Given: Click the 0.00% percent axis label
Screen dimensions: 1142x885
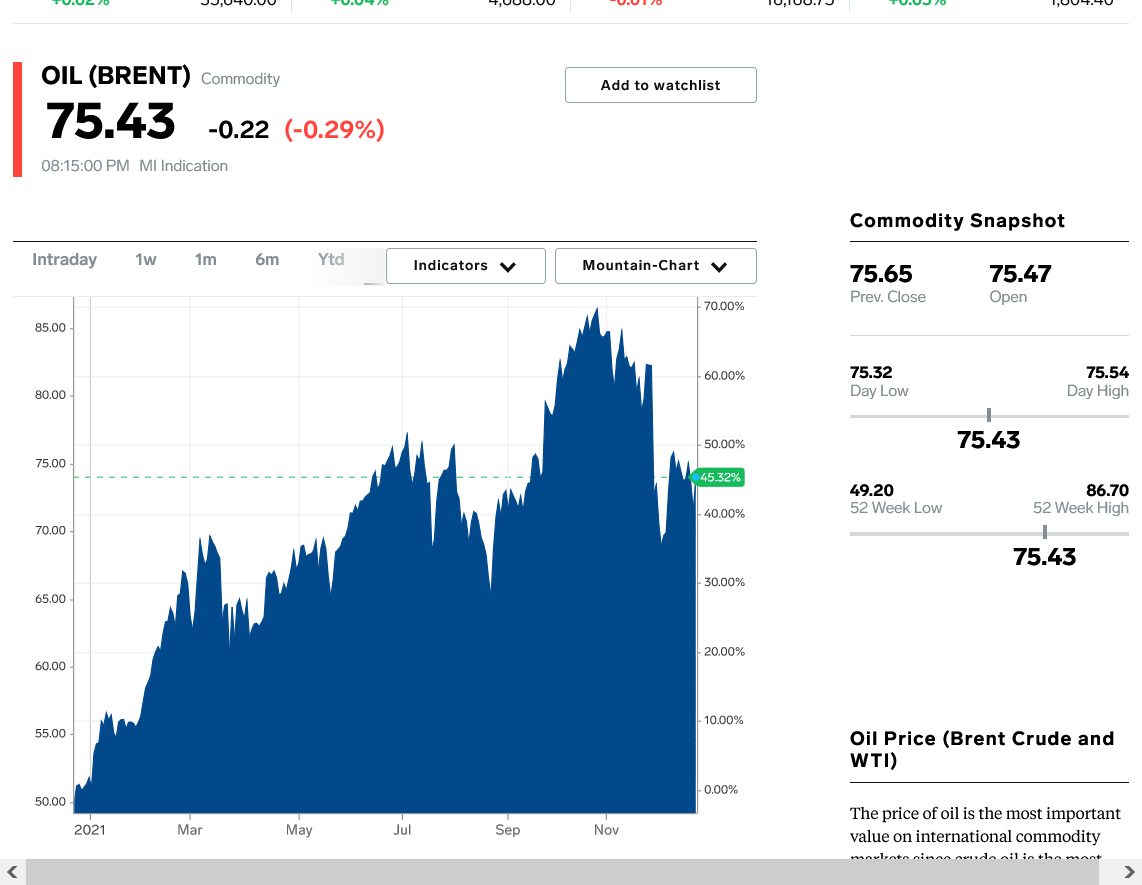Looking at the screenshot, I should [721, 790].
